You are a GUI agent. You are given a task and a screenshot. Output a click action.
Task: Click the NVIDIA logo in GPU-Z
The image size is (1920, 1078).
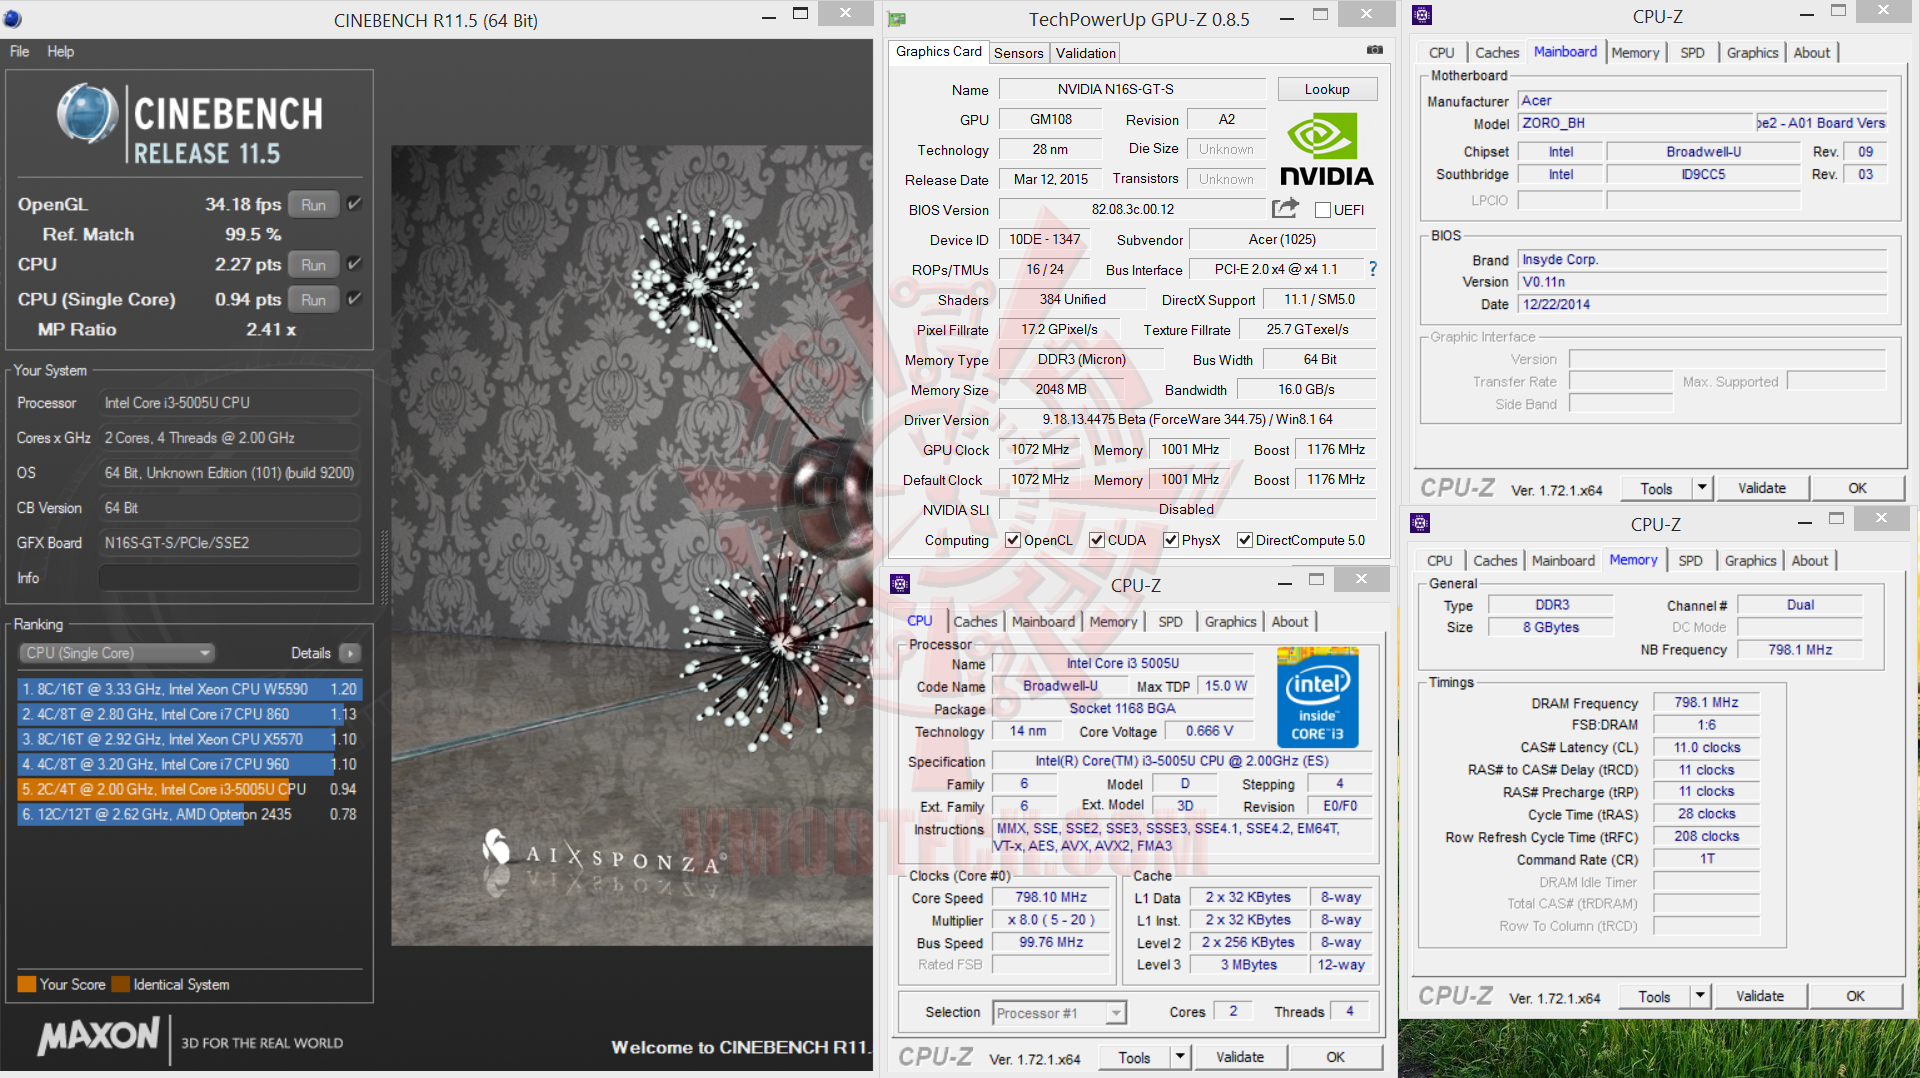coord(1326,149)
